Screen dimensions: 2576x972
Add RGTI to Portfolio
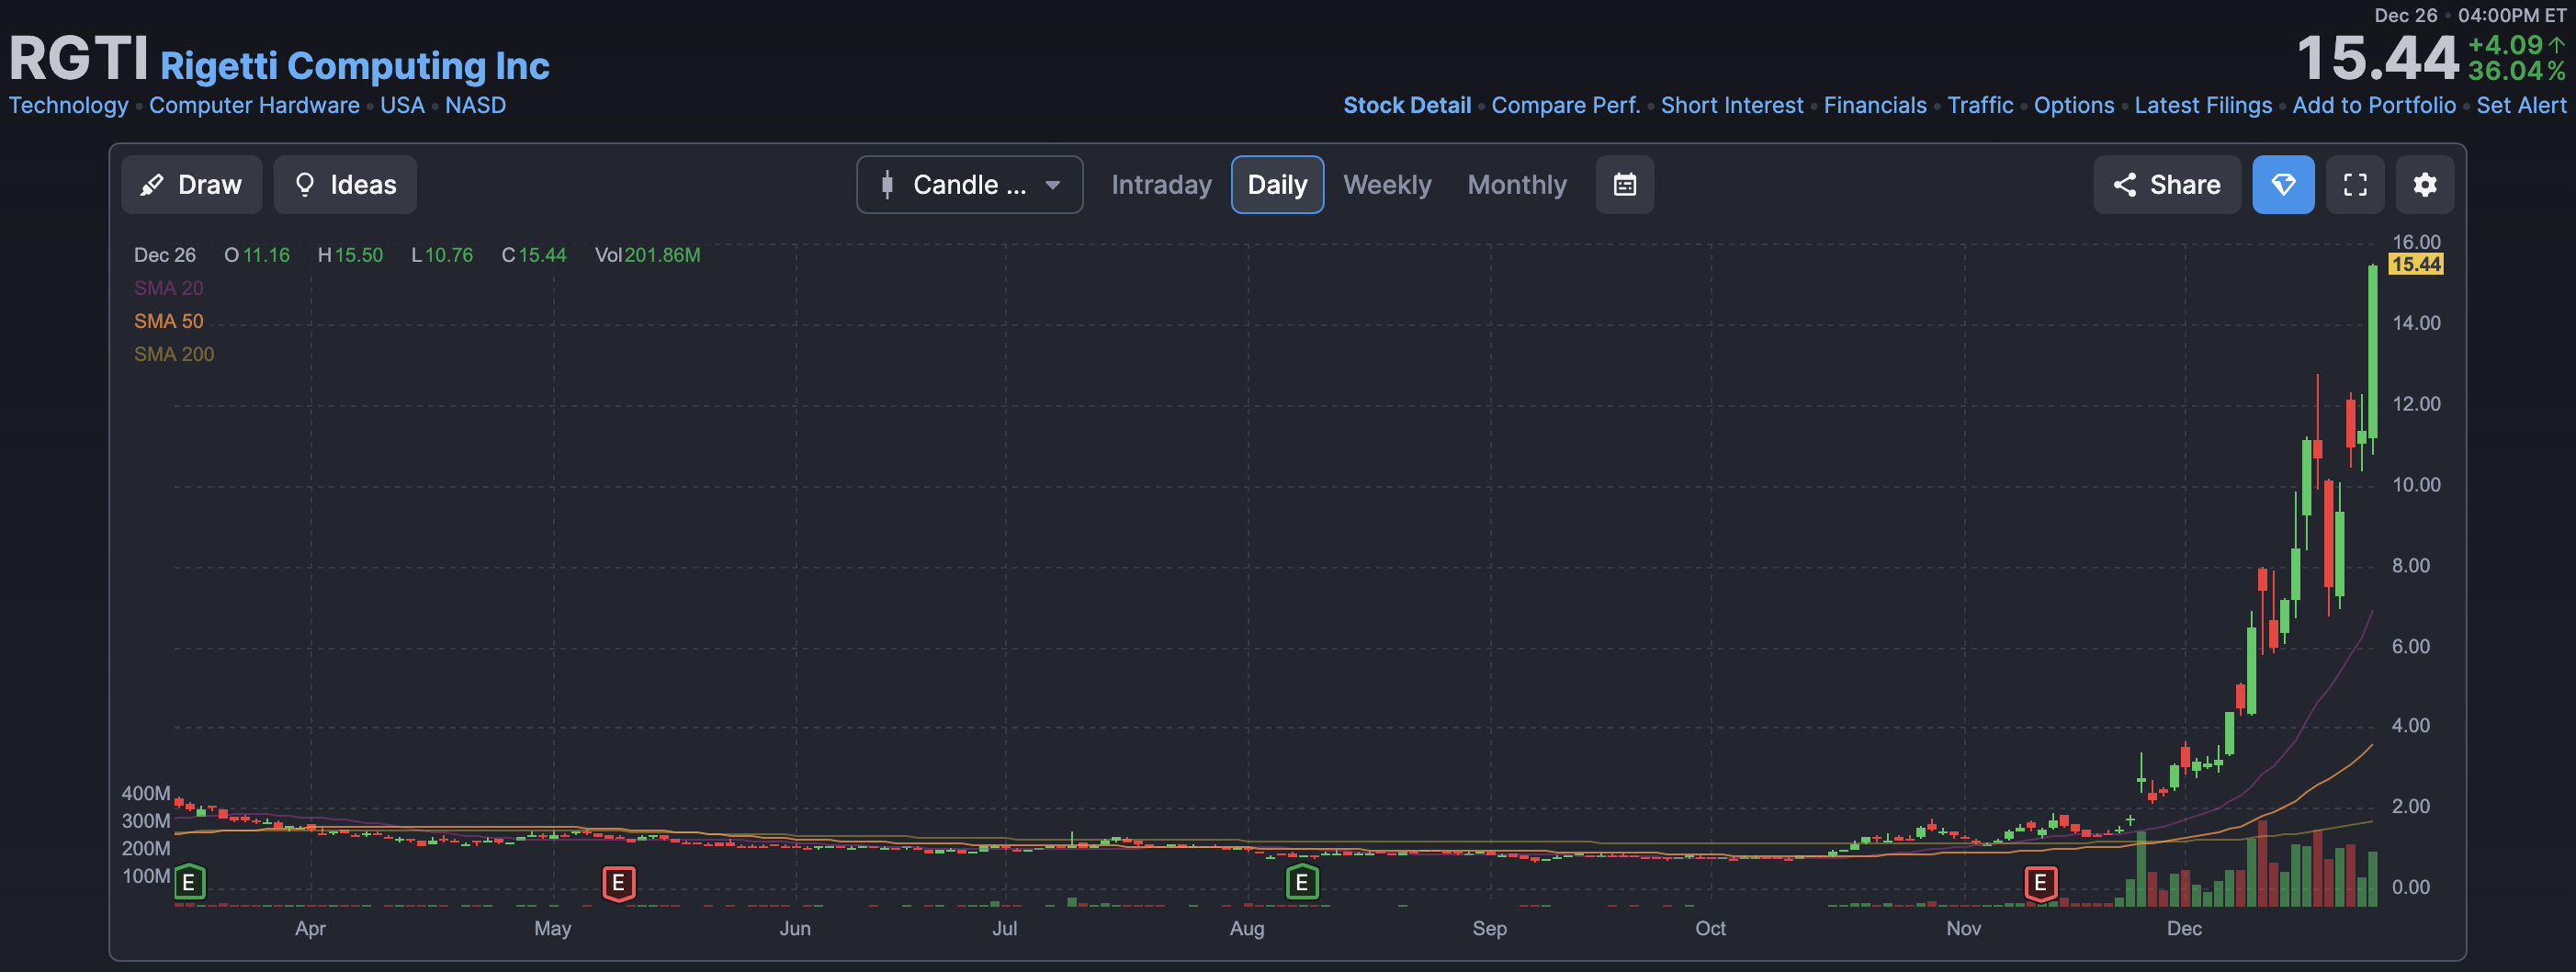(2374, 105)
